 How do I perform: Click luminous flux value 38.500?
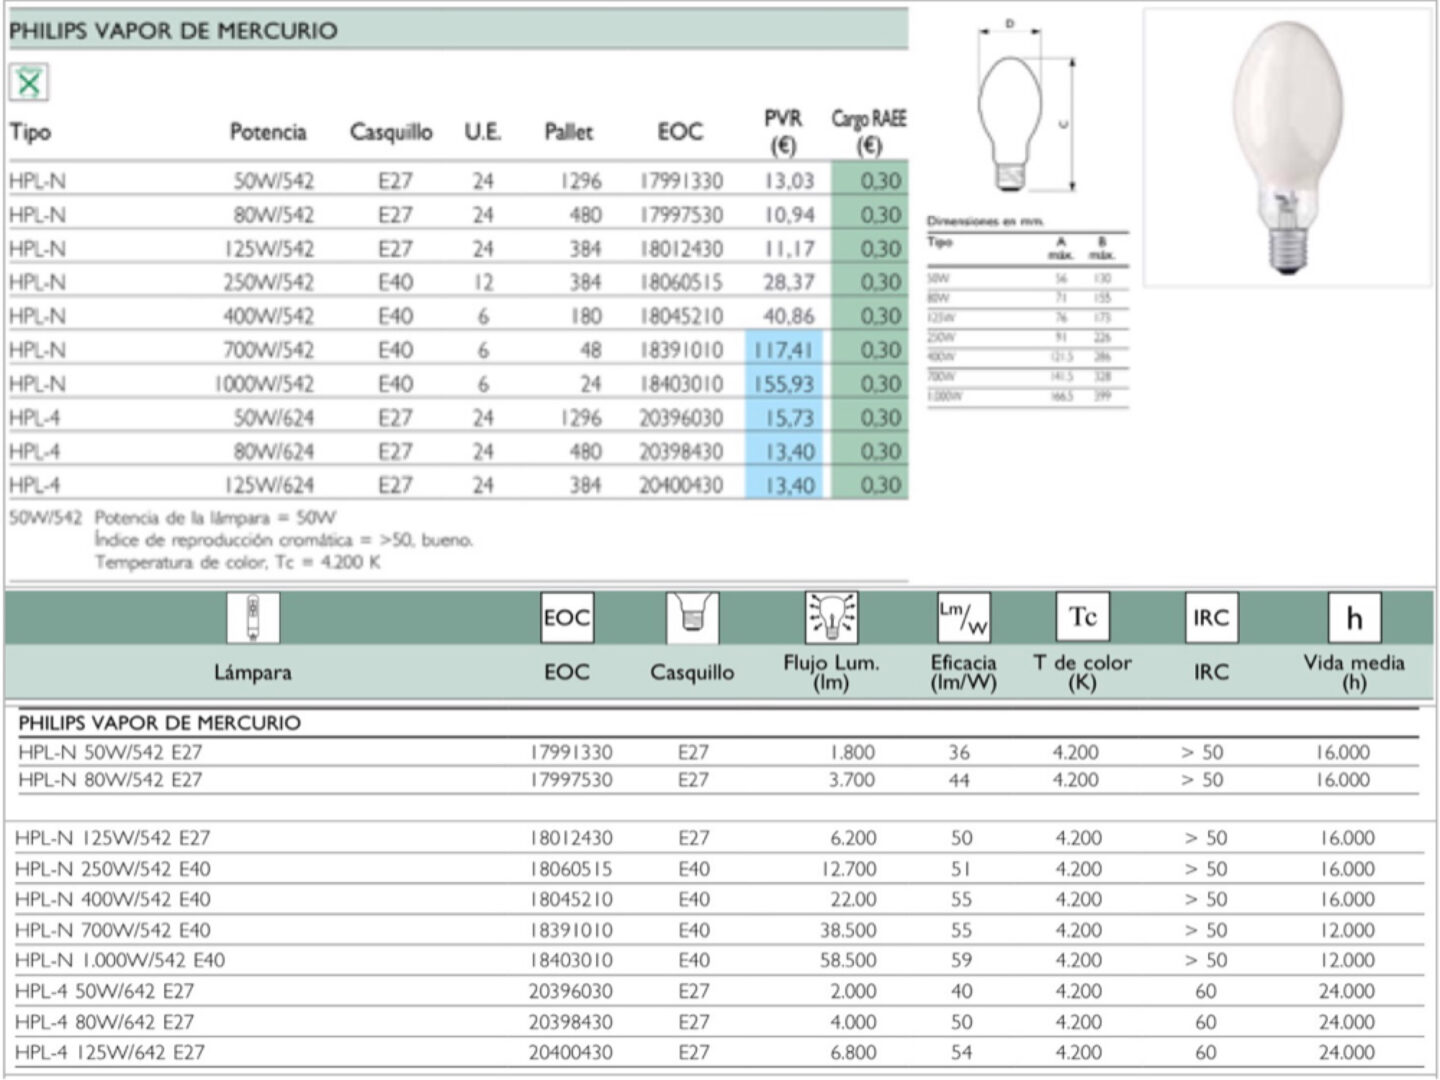click(848, 930)
